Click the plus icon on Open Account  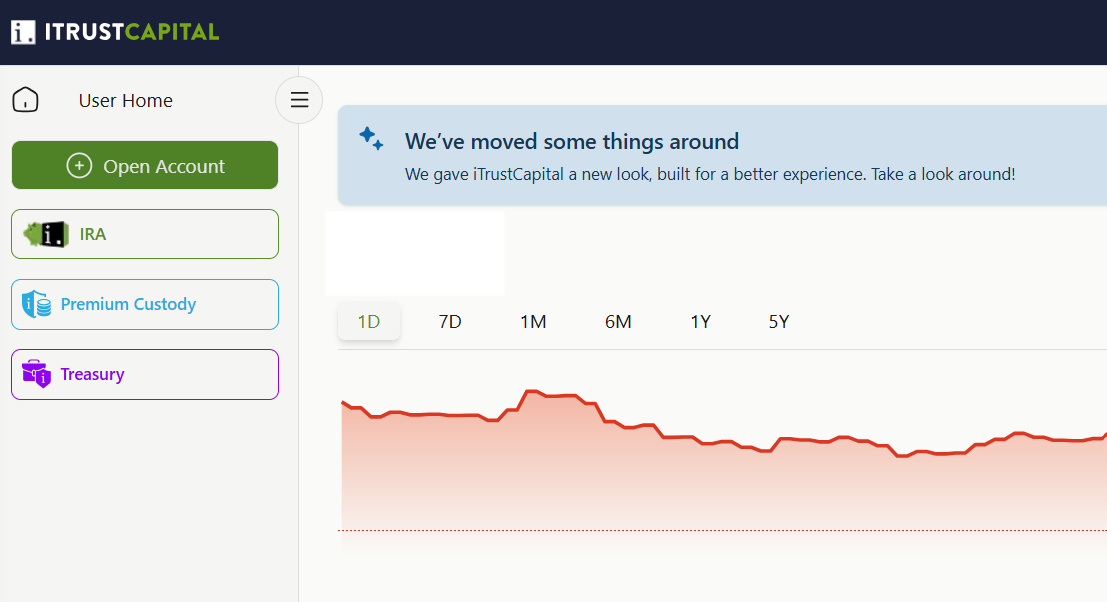(79, 166)
